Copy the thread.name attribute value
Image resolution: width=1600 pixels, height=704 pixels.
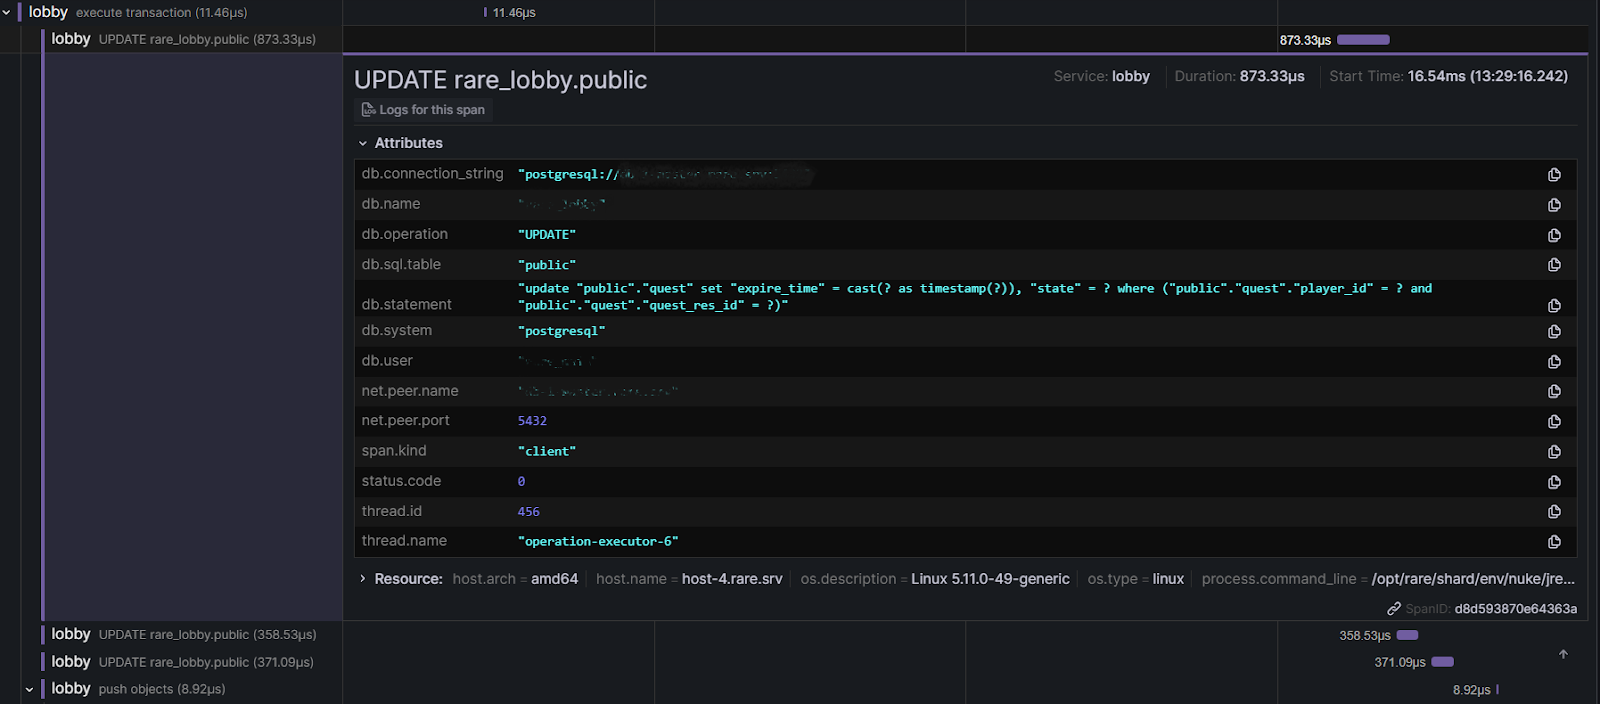coord(1554,542)
